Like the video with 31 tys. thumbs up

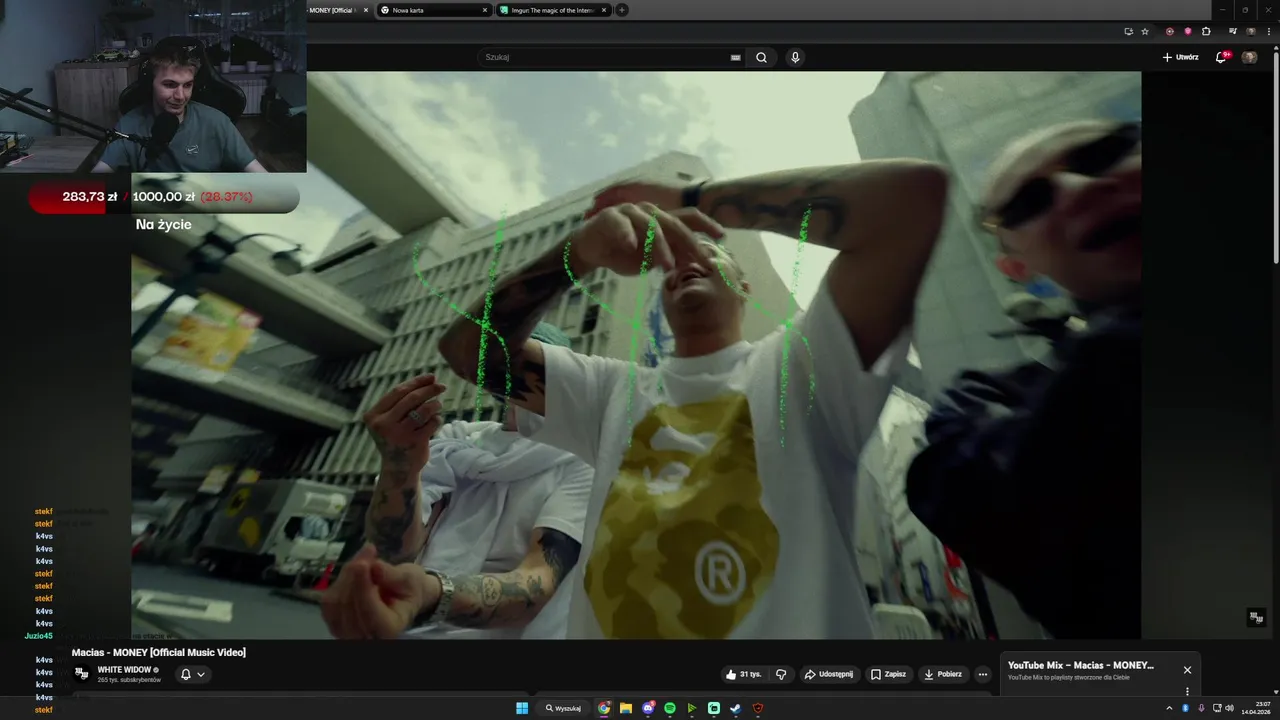743,674
